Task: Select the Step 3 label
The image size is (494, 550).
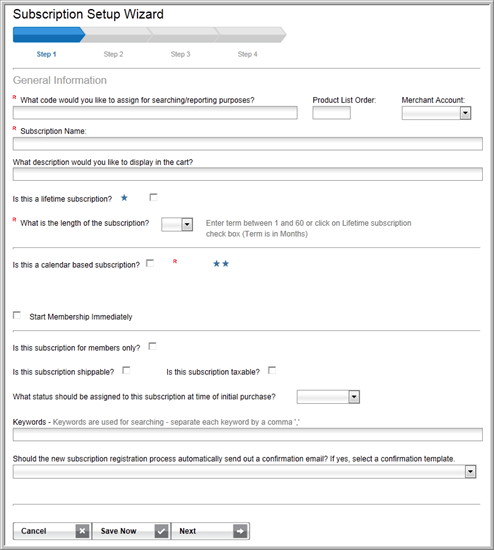Action: pyautogui.click(x=180, y=54)
